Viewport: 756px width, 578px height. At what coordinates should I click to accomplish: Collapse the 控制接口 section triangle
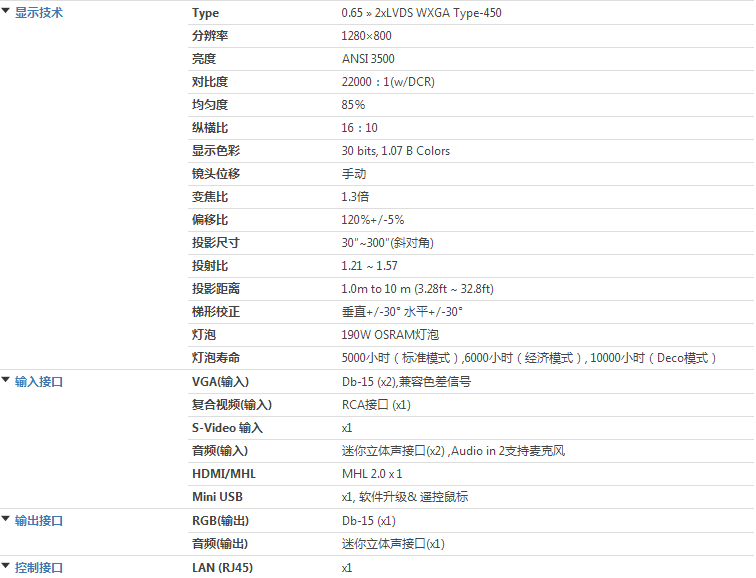[6, 566]
